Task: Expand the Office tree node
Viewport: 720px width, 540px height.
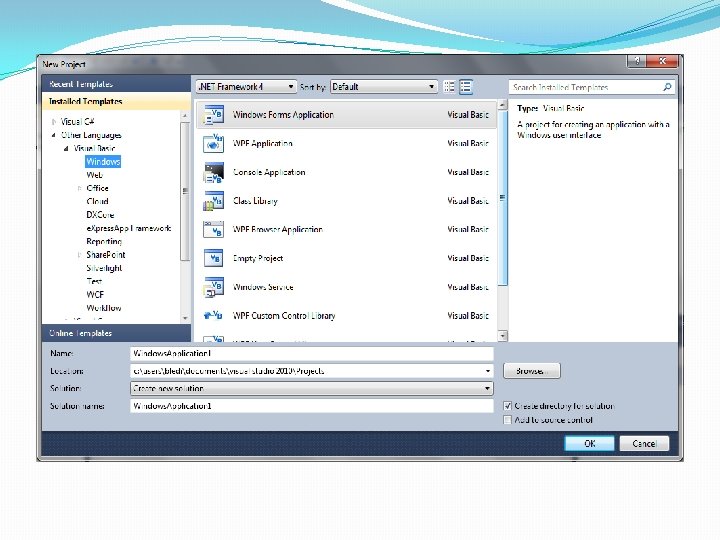Action: point(79,188)
